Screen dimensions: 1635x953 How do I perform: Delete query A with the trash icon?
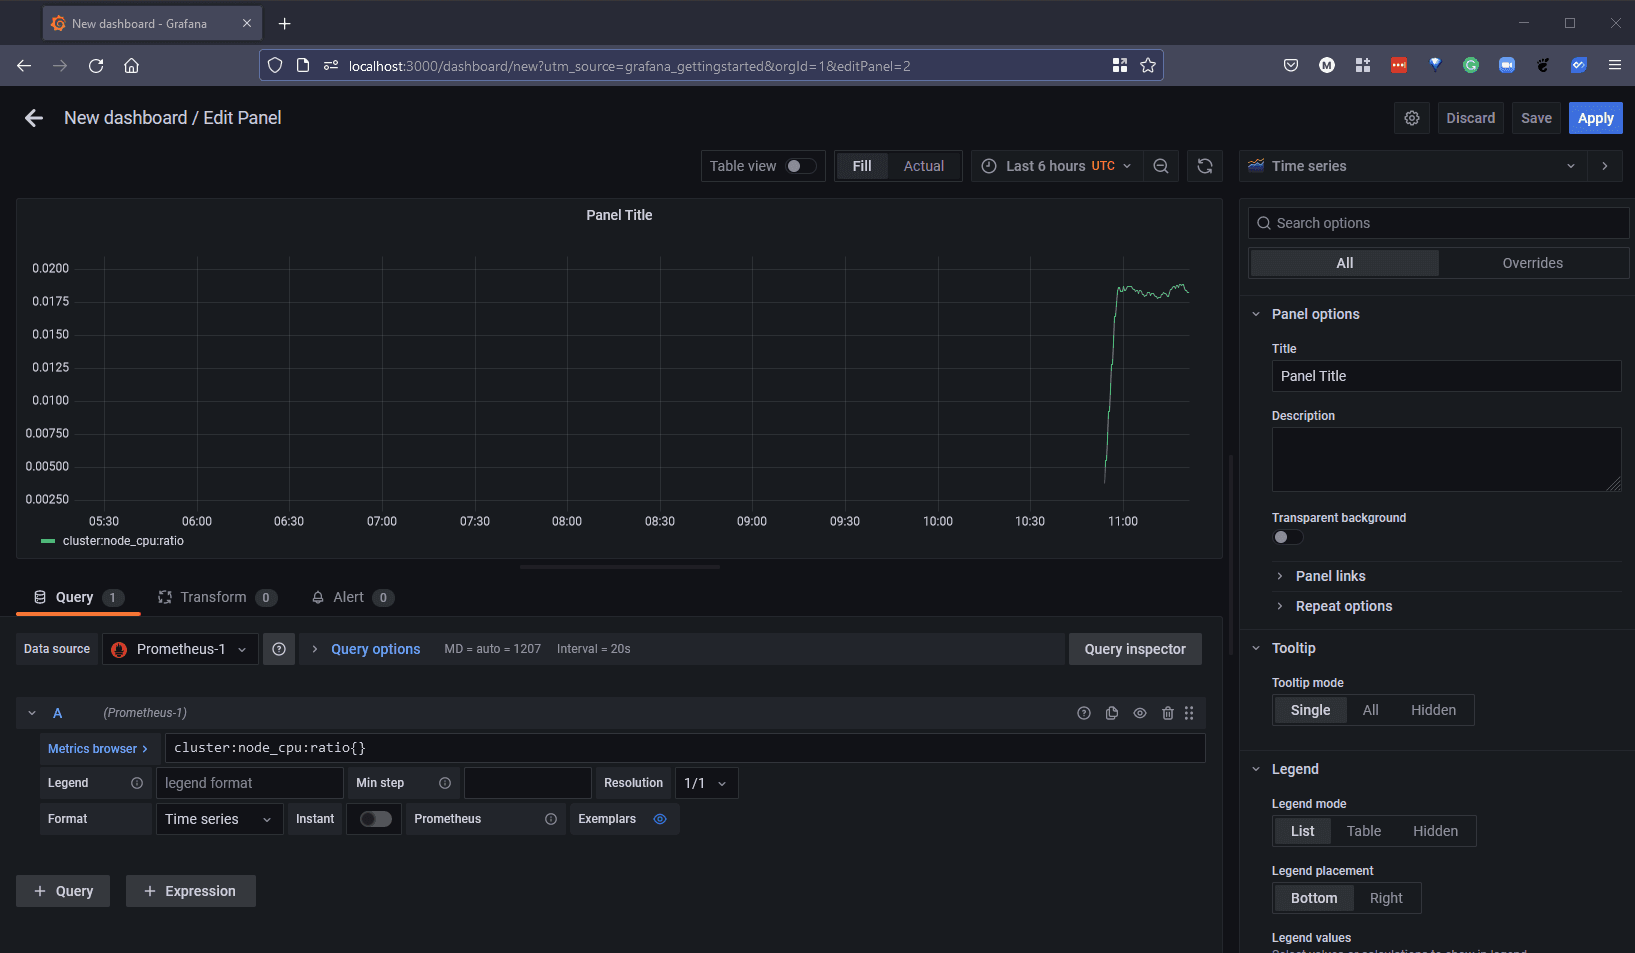coord(1167,713)
